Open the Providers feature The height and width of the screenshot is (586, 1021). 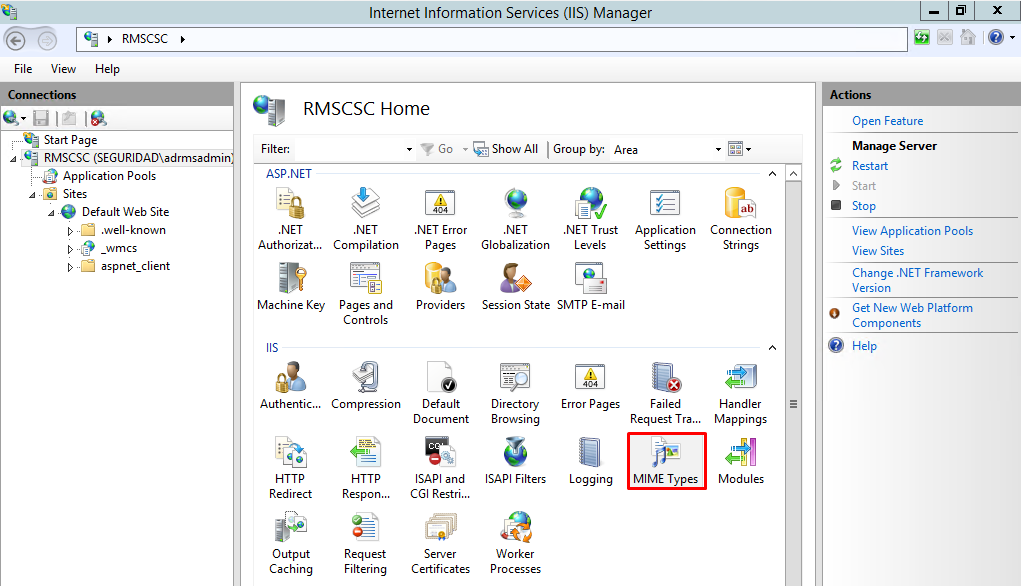pos(441,286)
